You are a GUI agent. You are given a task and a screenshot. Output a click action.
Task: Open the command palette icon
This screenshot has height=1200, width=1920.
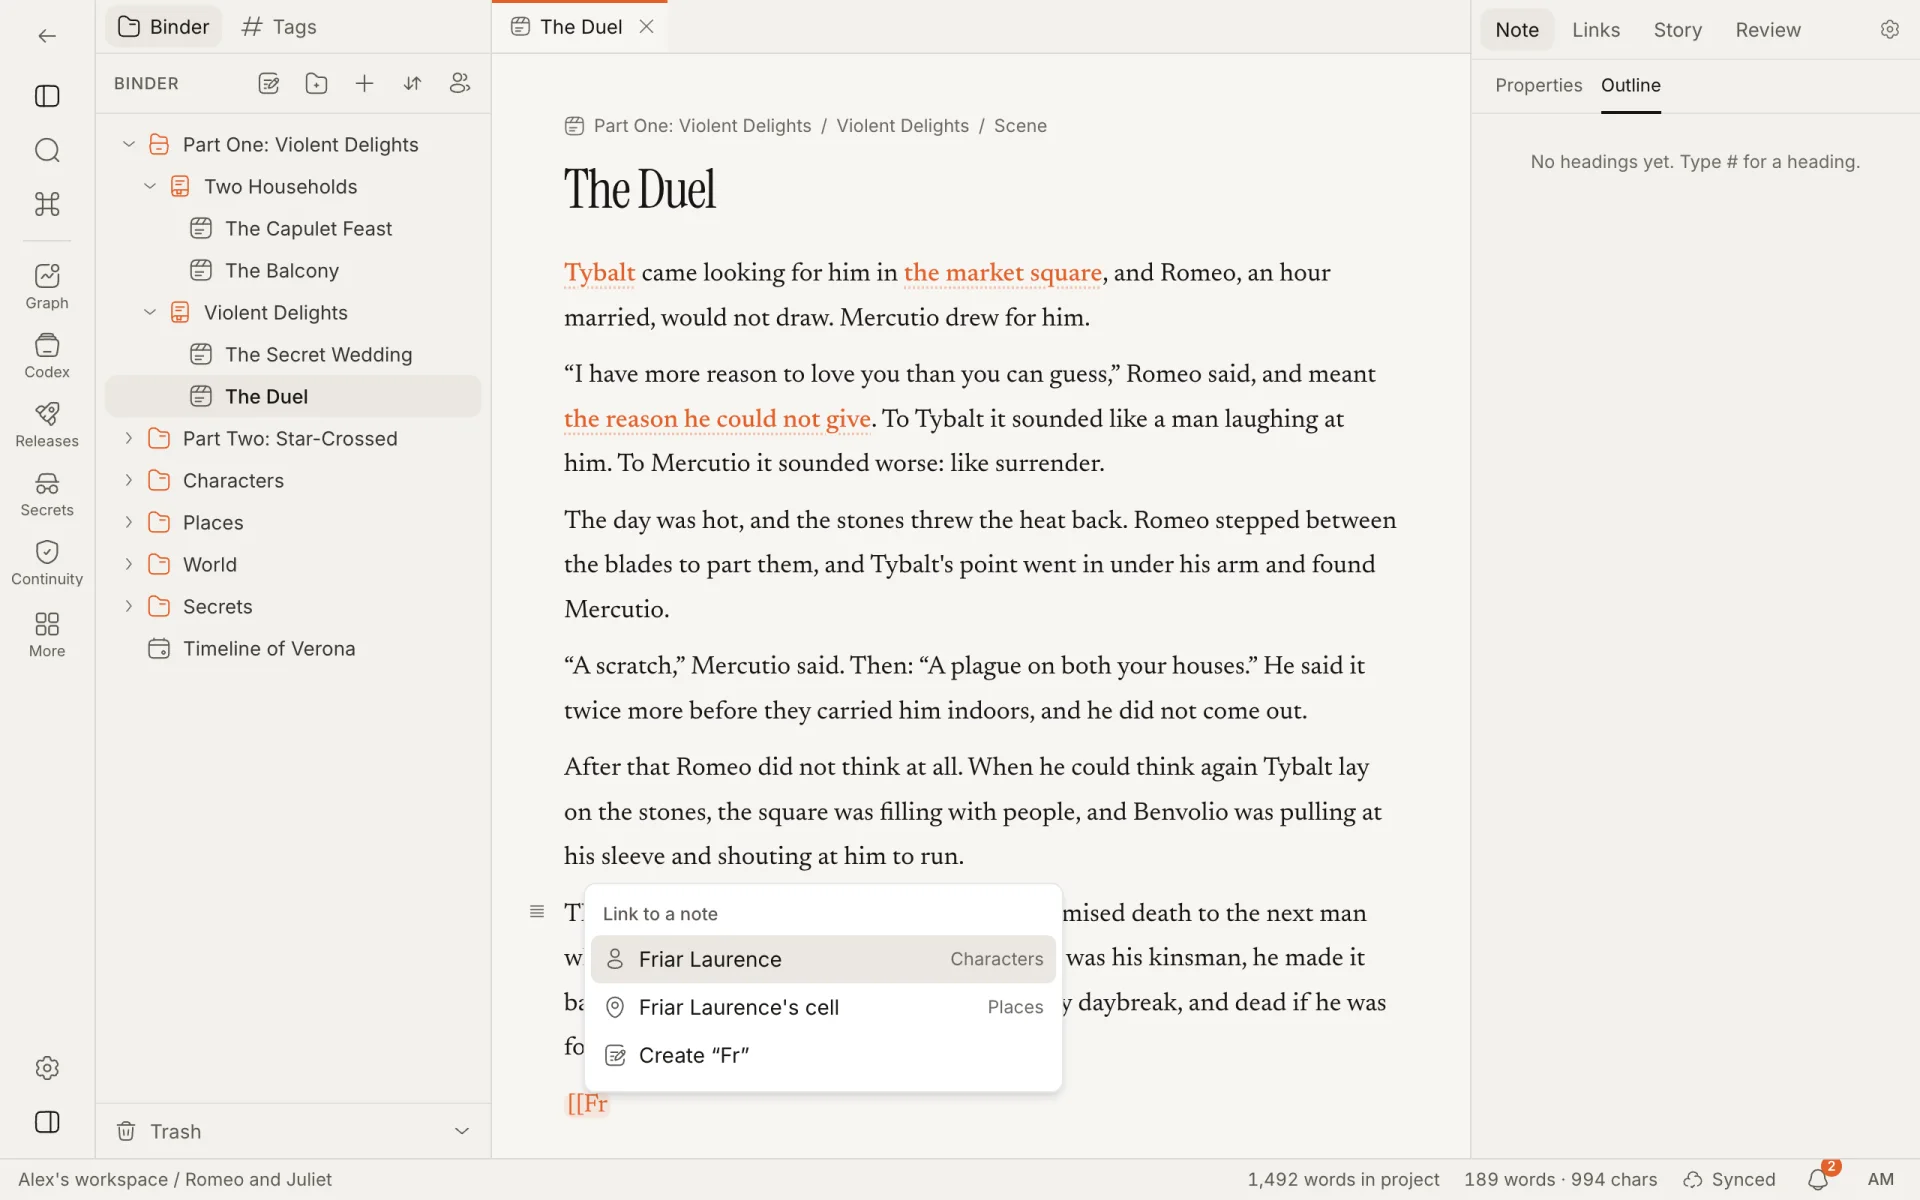click(x=47, y=204)
